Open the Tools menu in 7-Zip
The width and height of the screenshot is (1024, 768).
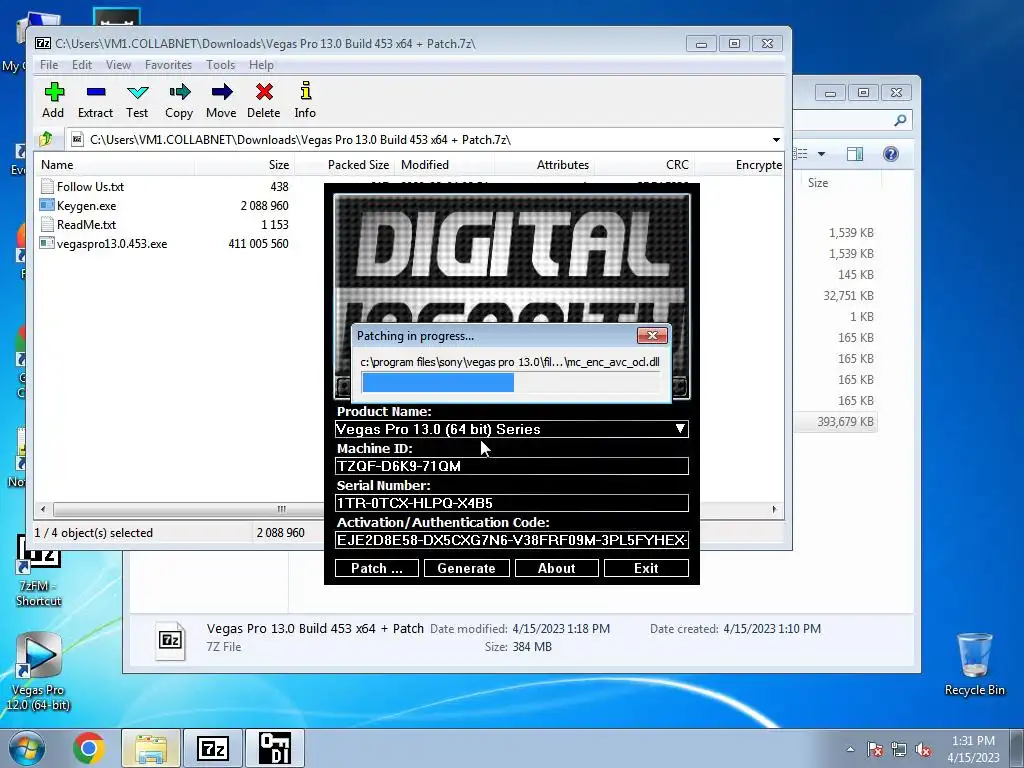(x=221, y=65)
